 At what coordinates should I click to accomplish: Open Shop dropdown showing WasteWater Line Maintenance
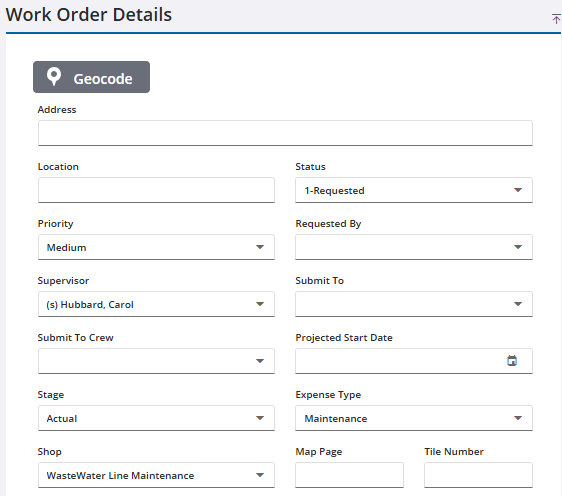tap(156, 475)
